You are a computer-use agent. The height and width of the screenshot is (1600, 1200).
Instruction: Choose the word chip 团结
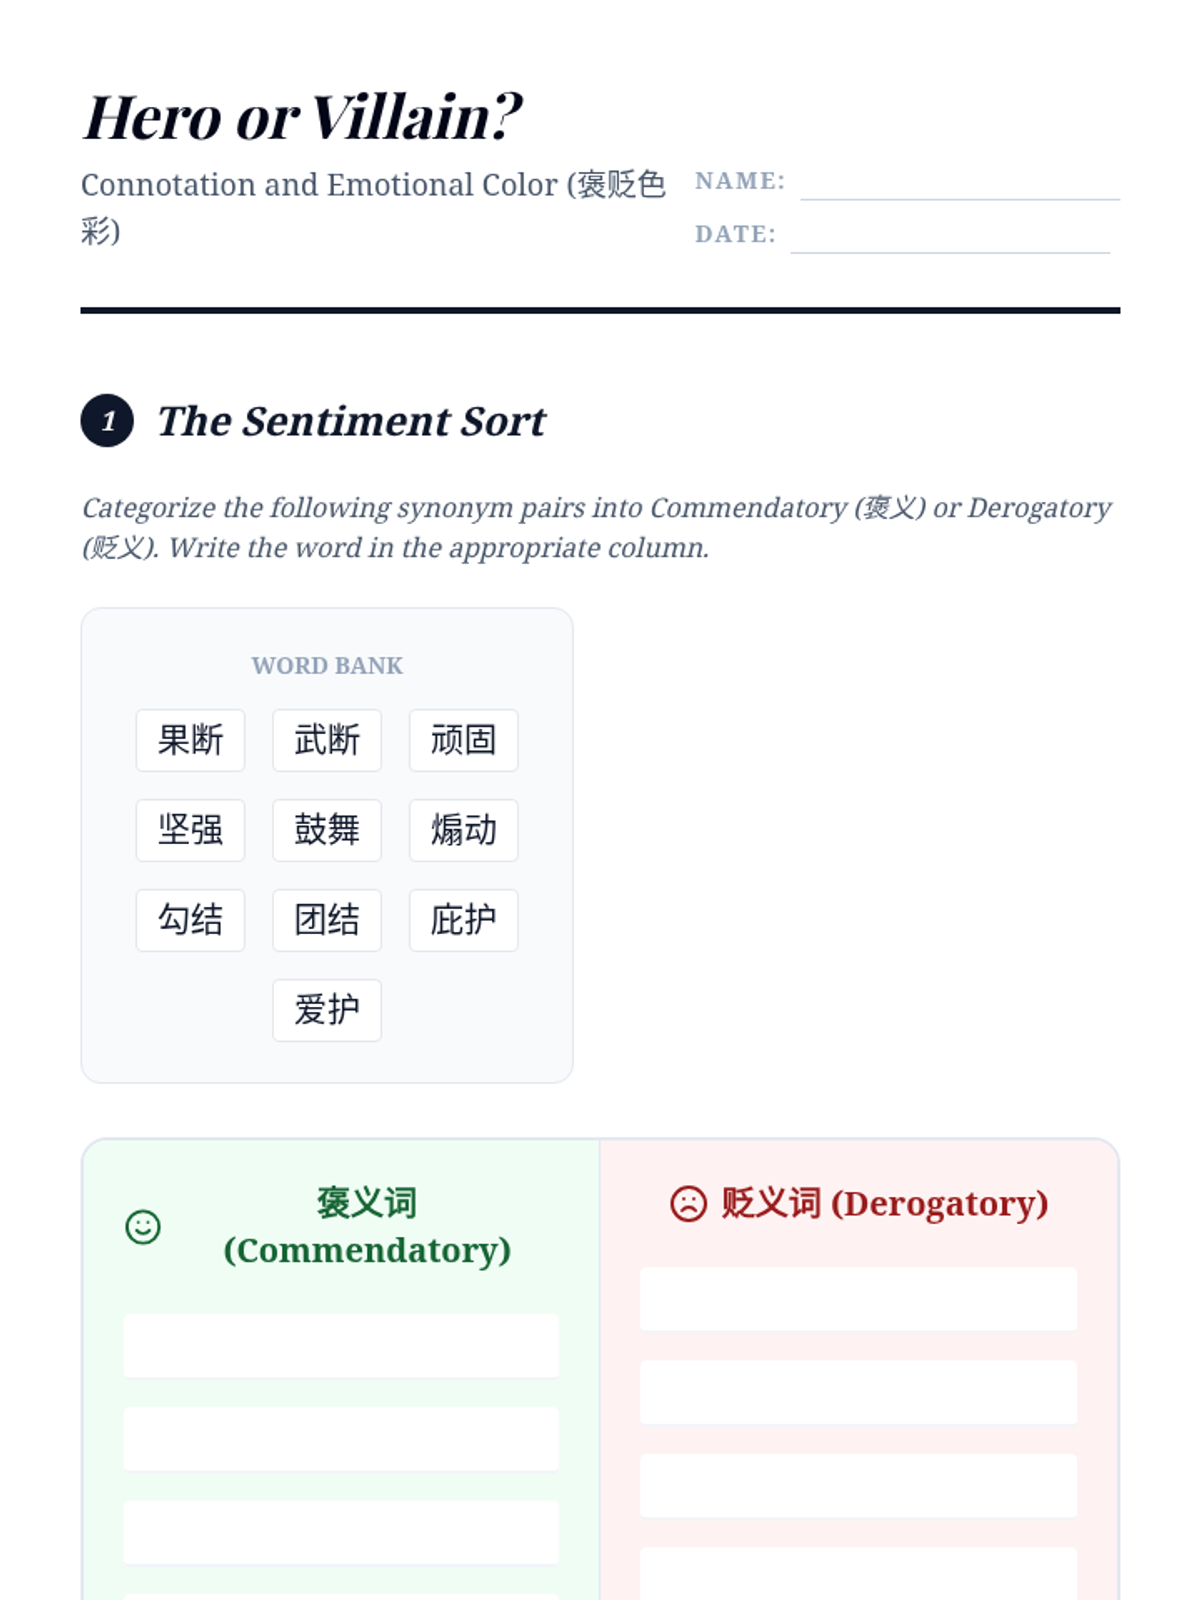[327, 920]
